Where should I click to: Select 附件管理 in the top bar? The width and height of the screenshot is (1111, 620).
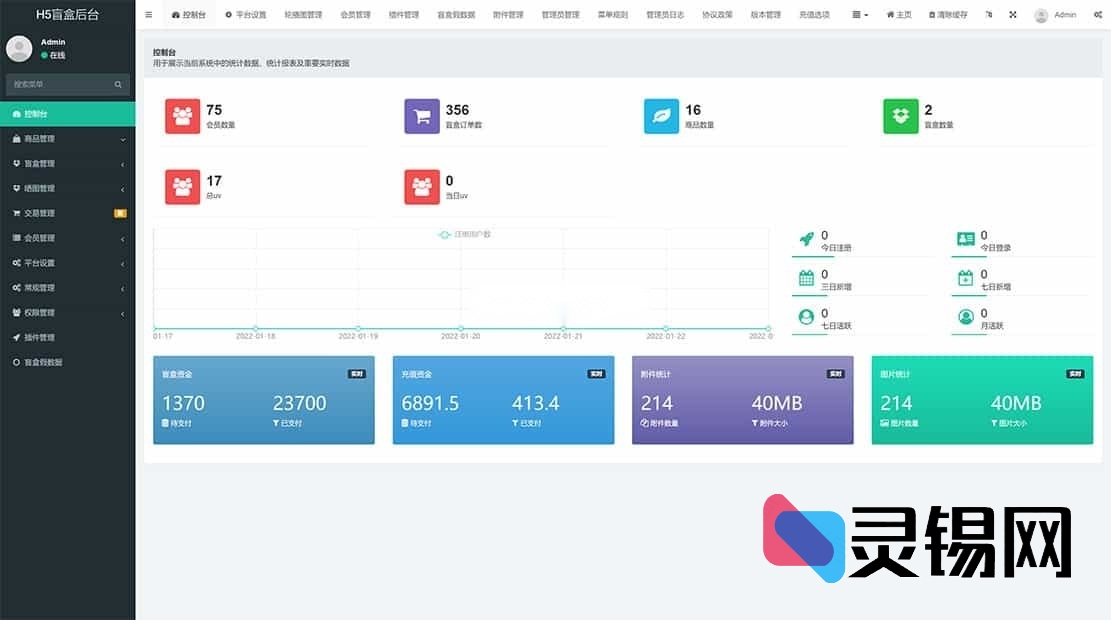(508, 14)
